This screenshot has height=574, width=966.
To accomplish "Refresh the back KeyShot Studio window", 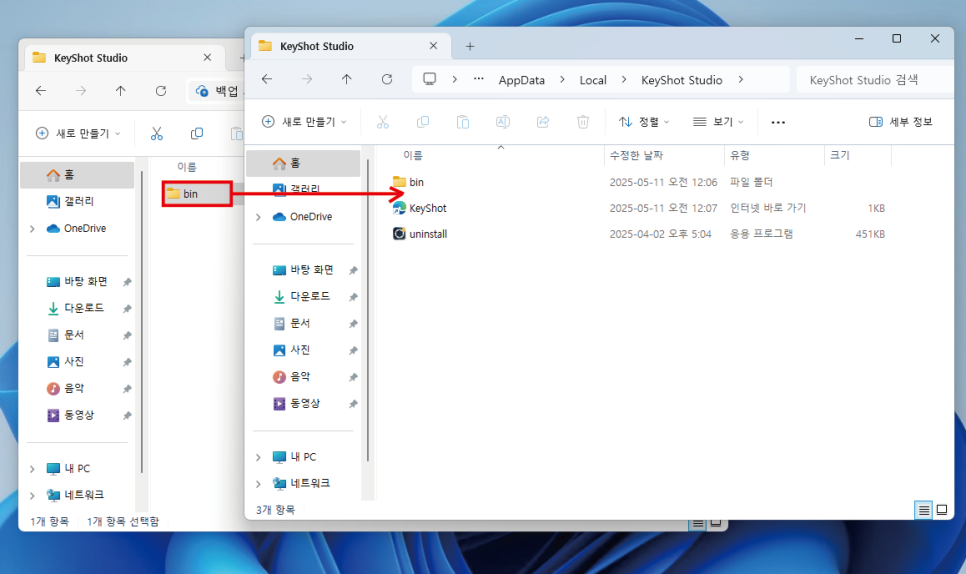I will (x=161, y=91).
